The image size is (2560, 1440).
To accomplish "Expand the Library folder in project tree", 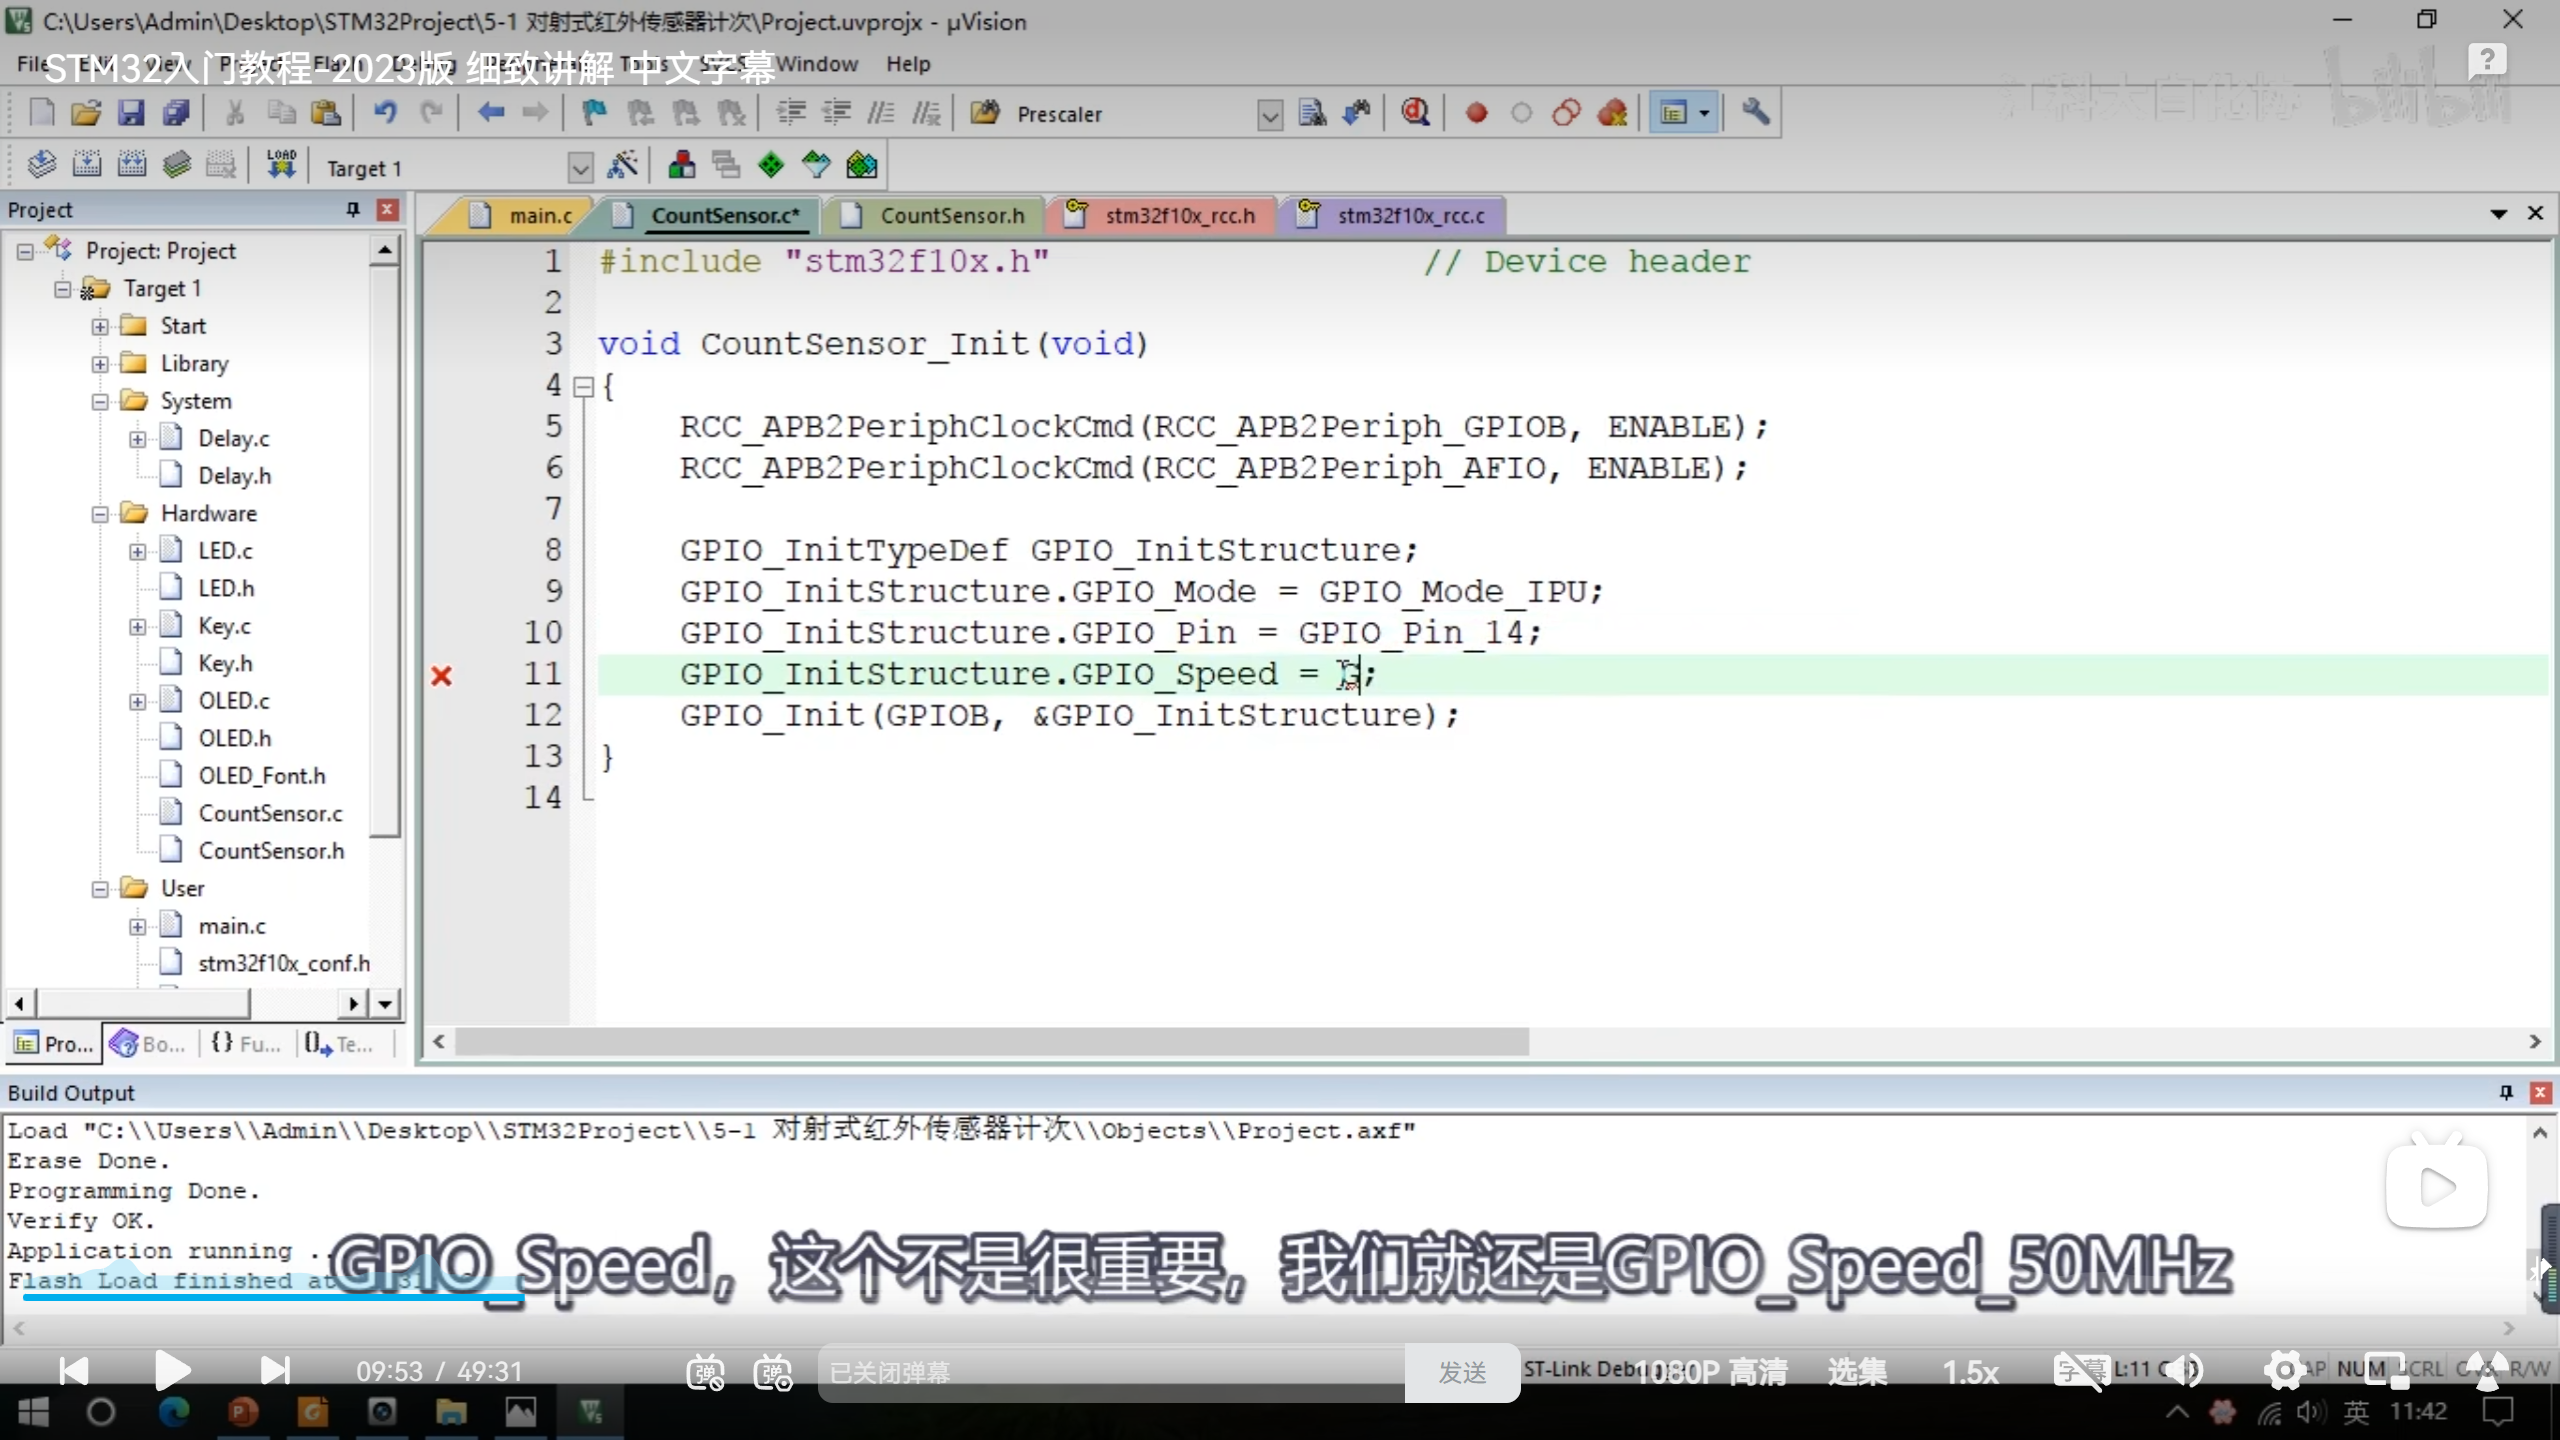I will [100, 364].
